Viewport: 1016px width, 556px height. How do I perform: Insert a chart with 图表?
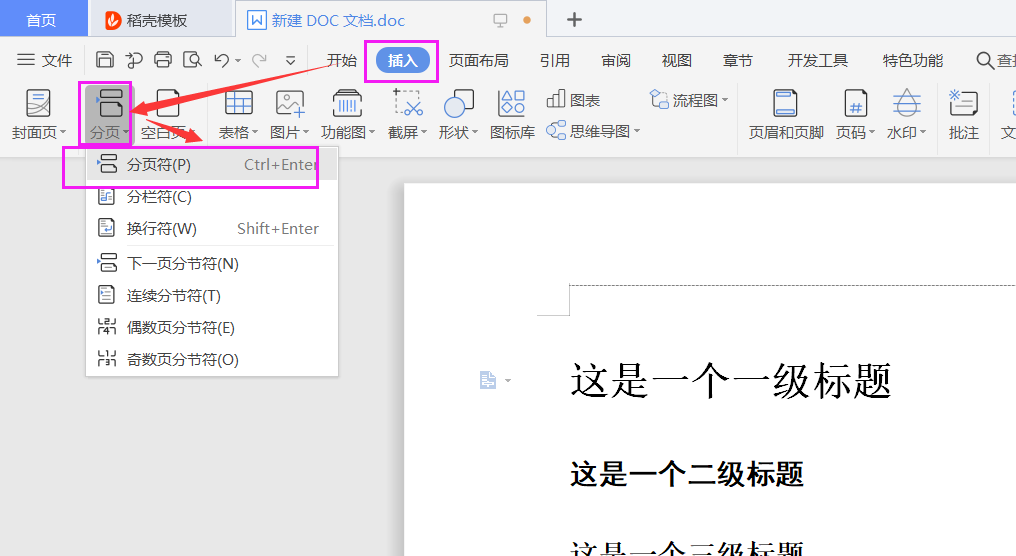pos(573,100)
